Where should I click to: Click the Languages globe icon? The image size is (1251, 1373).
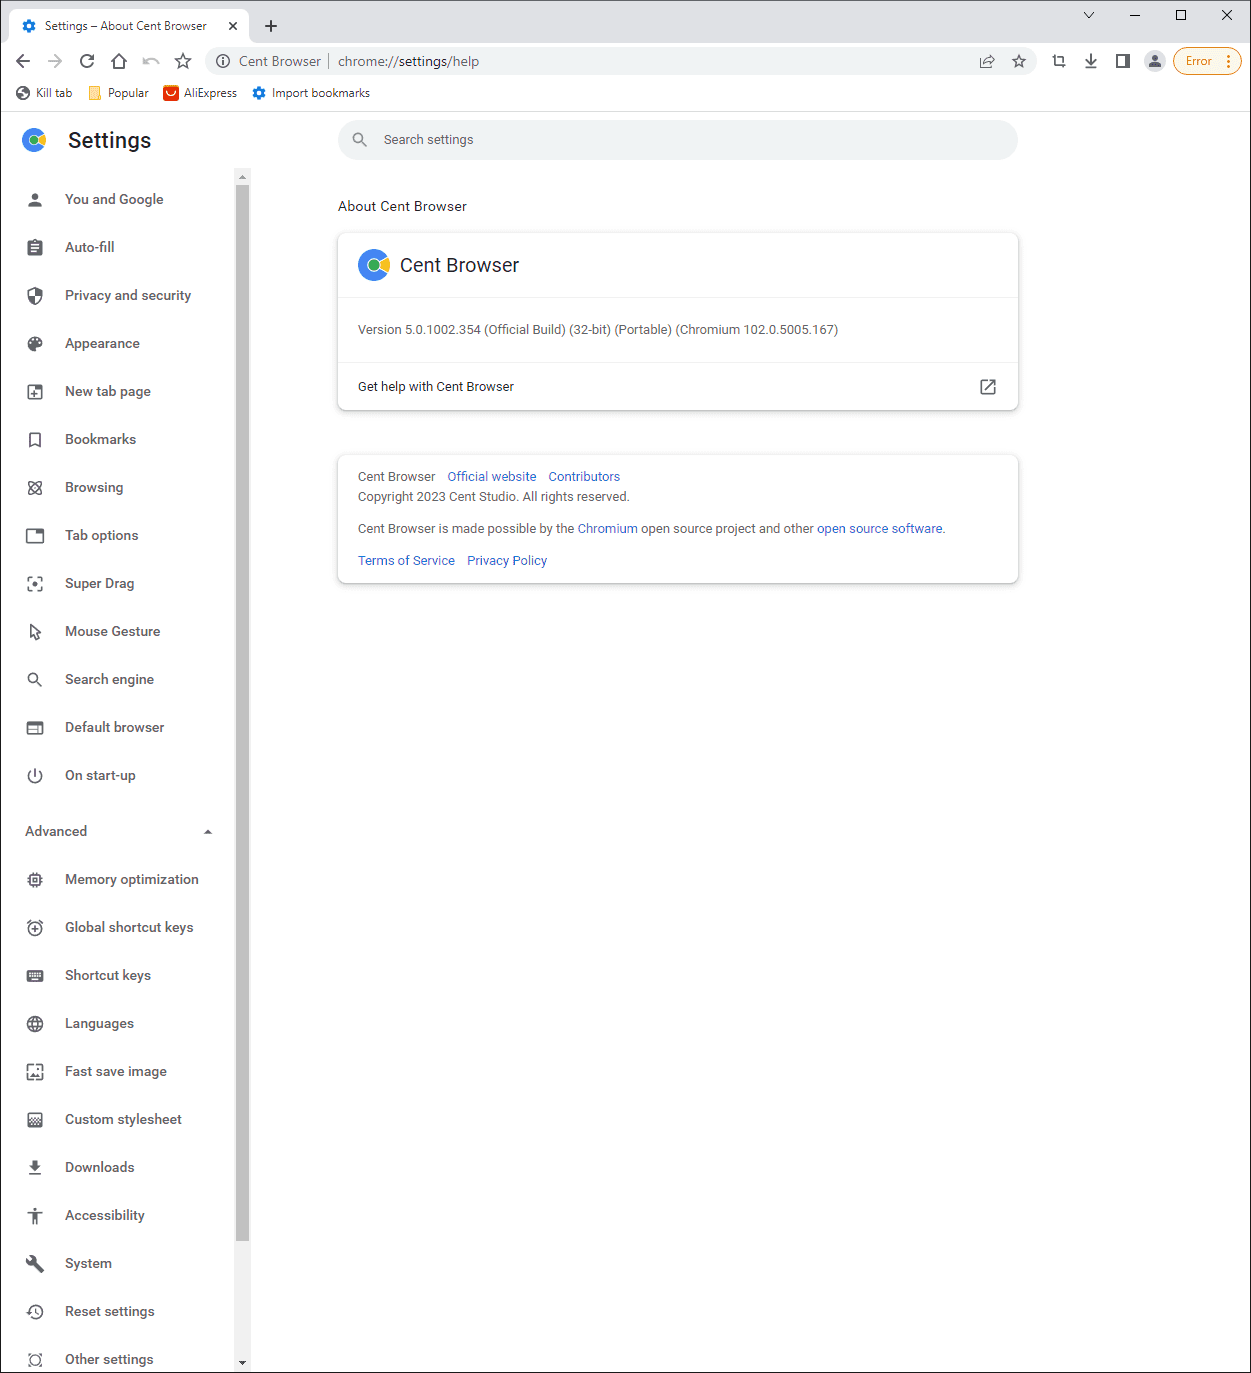(x=35, y=1024)
